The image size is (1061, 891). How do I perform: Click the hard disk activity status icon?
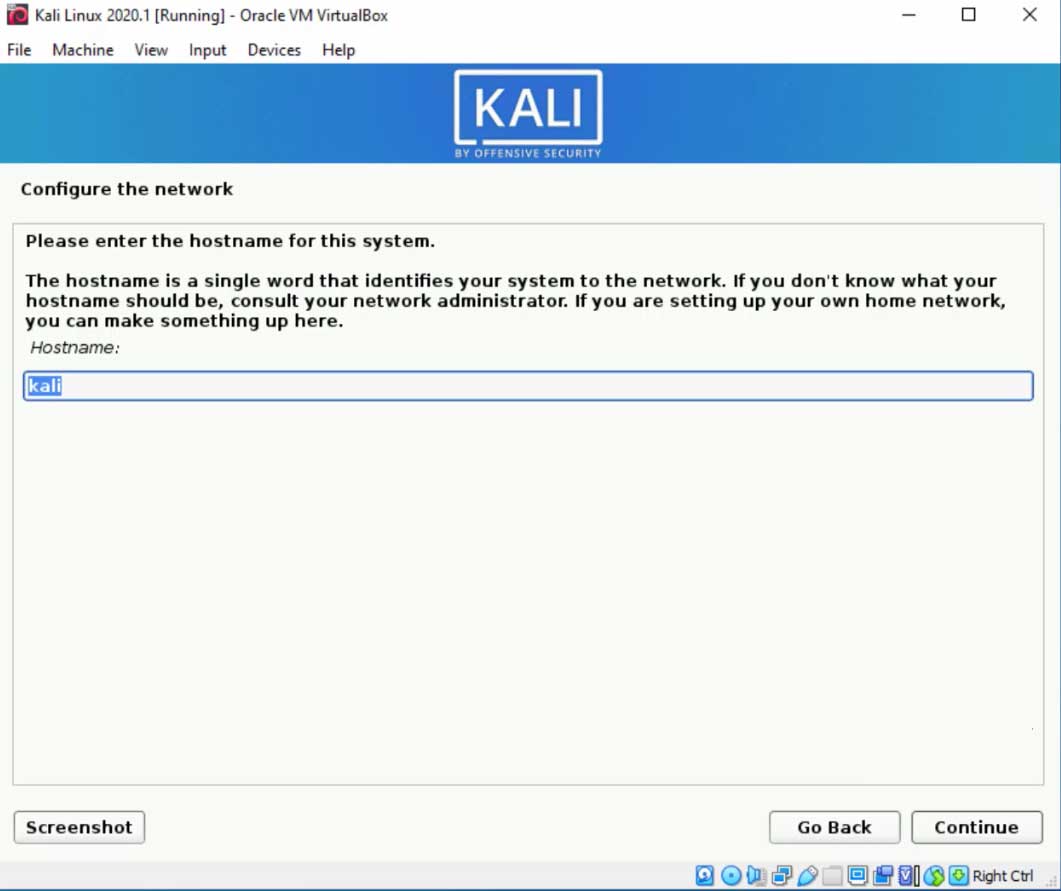tap(704, 875)
